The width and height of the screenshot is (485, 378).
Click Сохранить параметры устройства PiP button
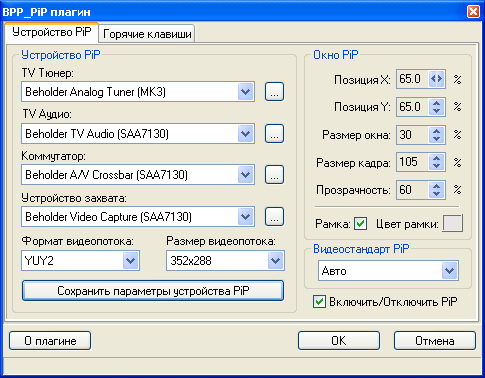pyautogui.click(x=153, y=291)
